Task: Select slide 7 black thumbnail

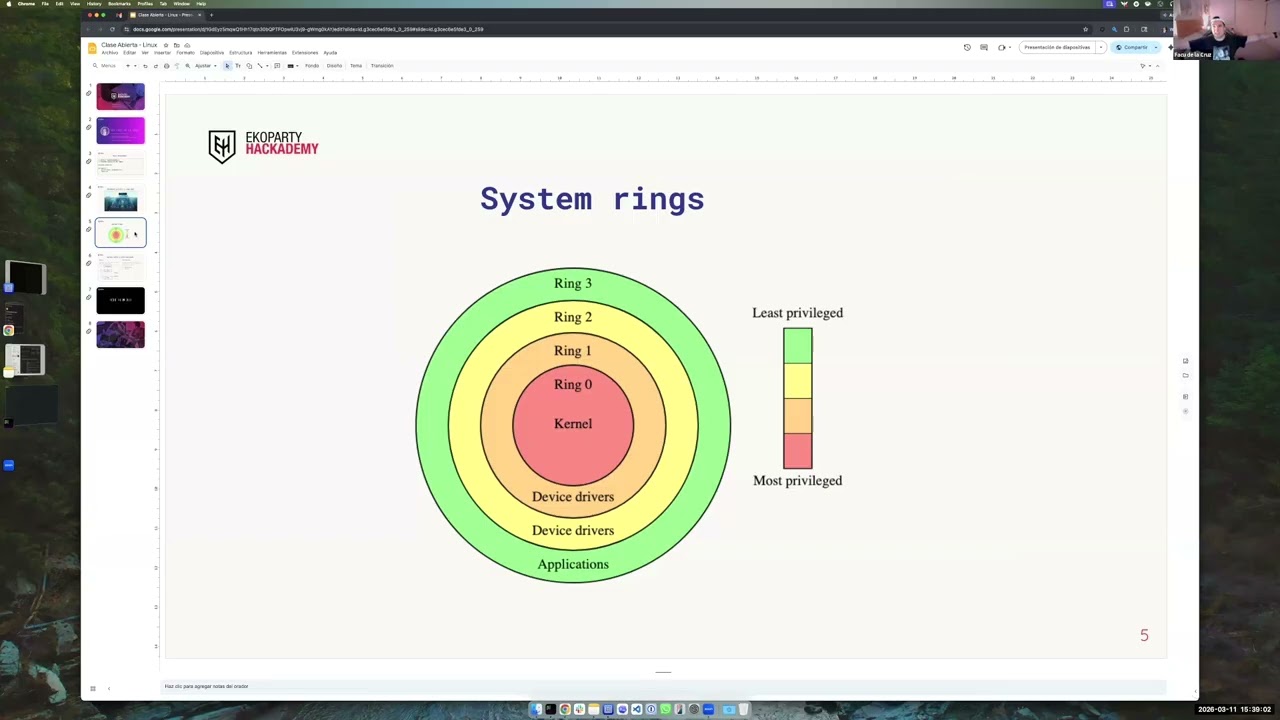Action: 120,300
